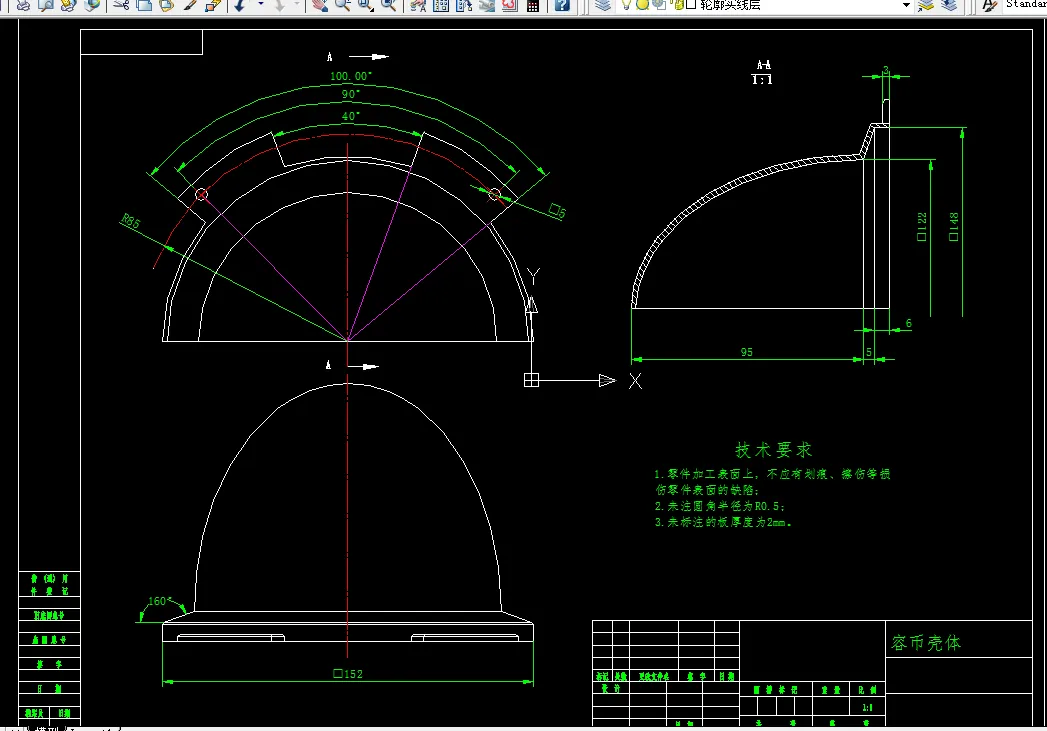Select the 90° angular dimension text
This screenshot has width=1047, height=731.
351,94
